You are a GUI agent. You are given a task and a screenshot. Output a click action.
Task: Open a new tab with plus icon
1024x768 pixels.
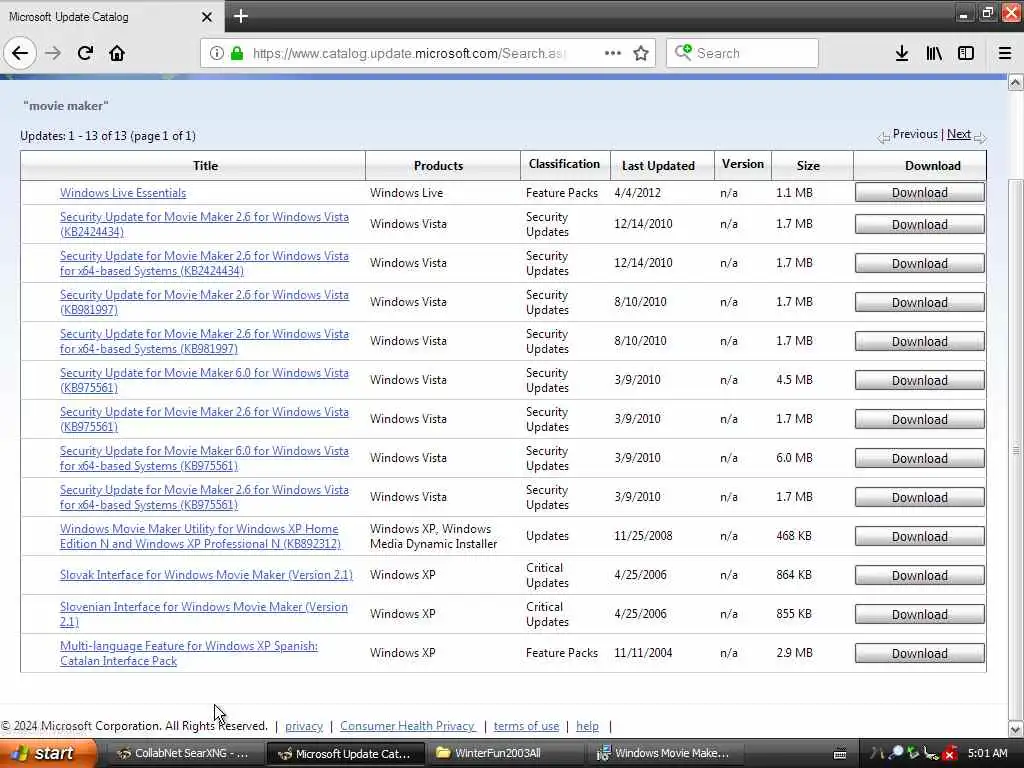pos(241,16)
